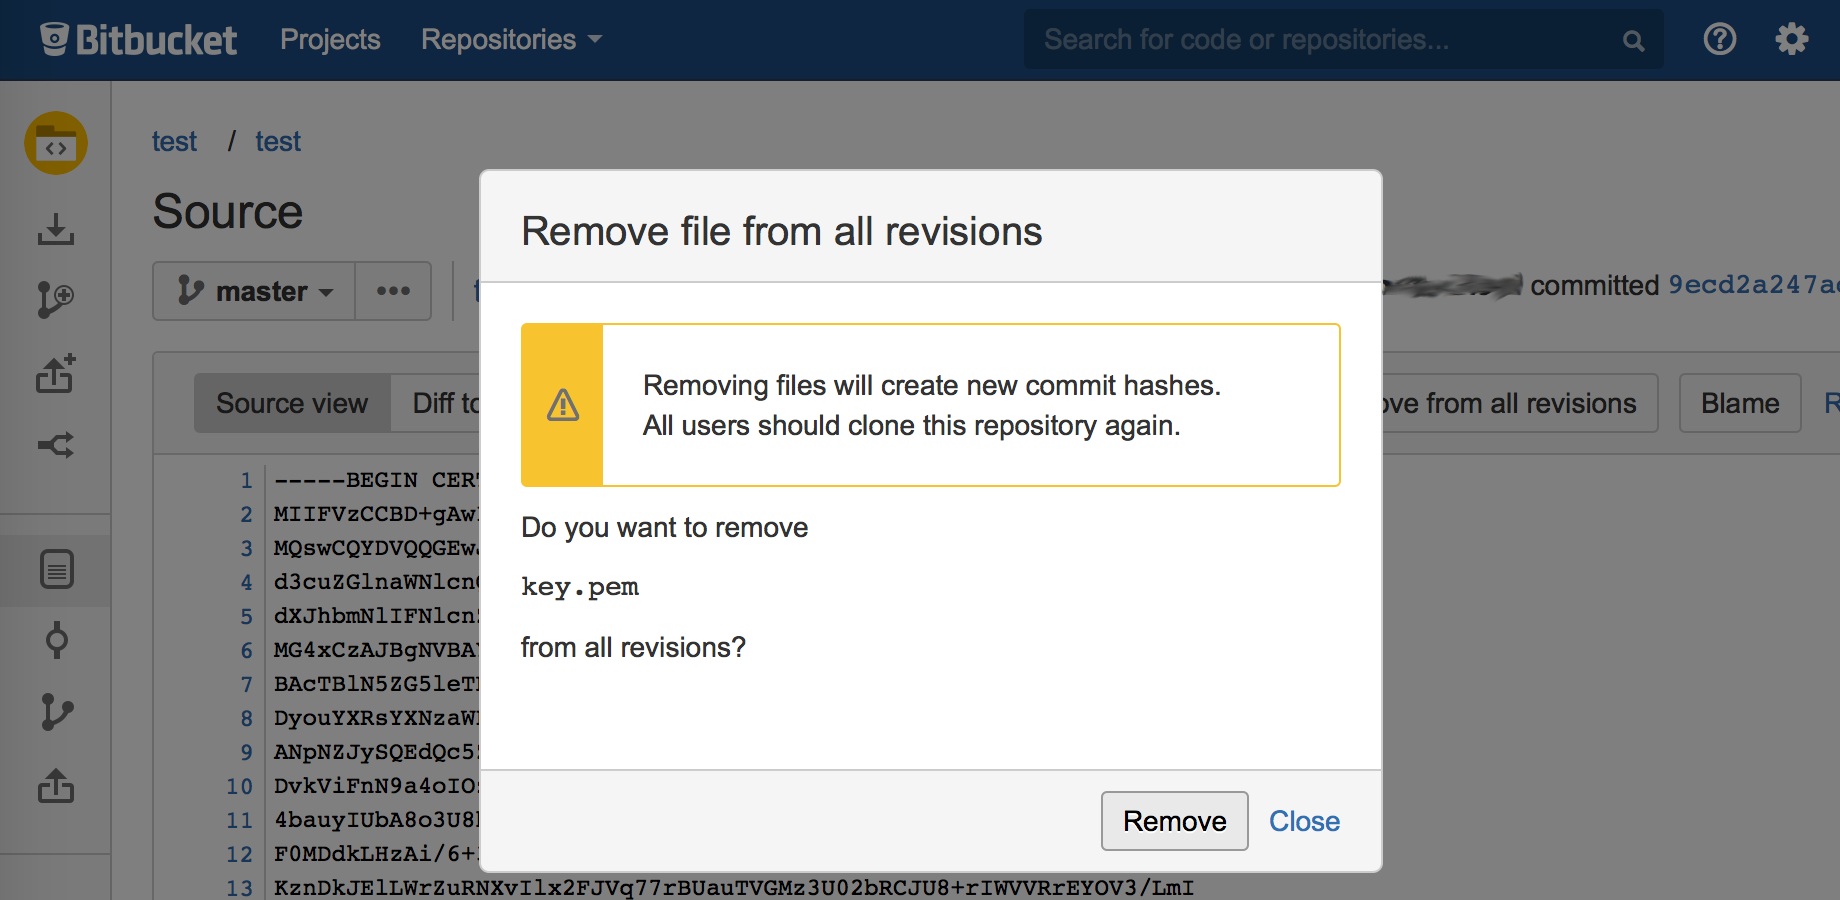Open the first test breadcrumb link
The image size is (1840, 900).
174,142
